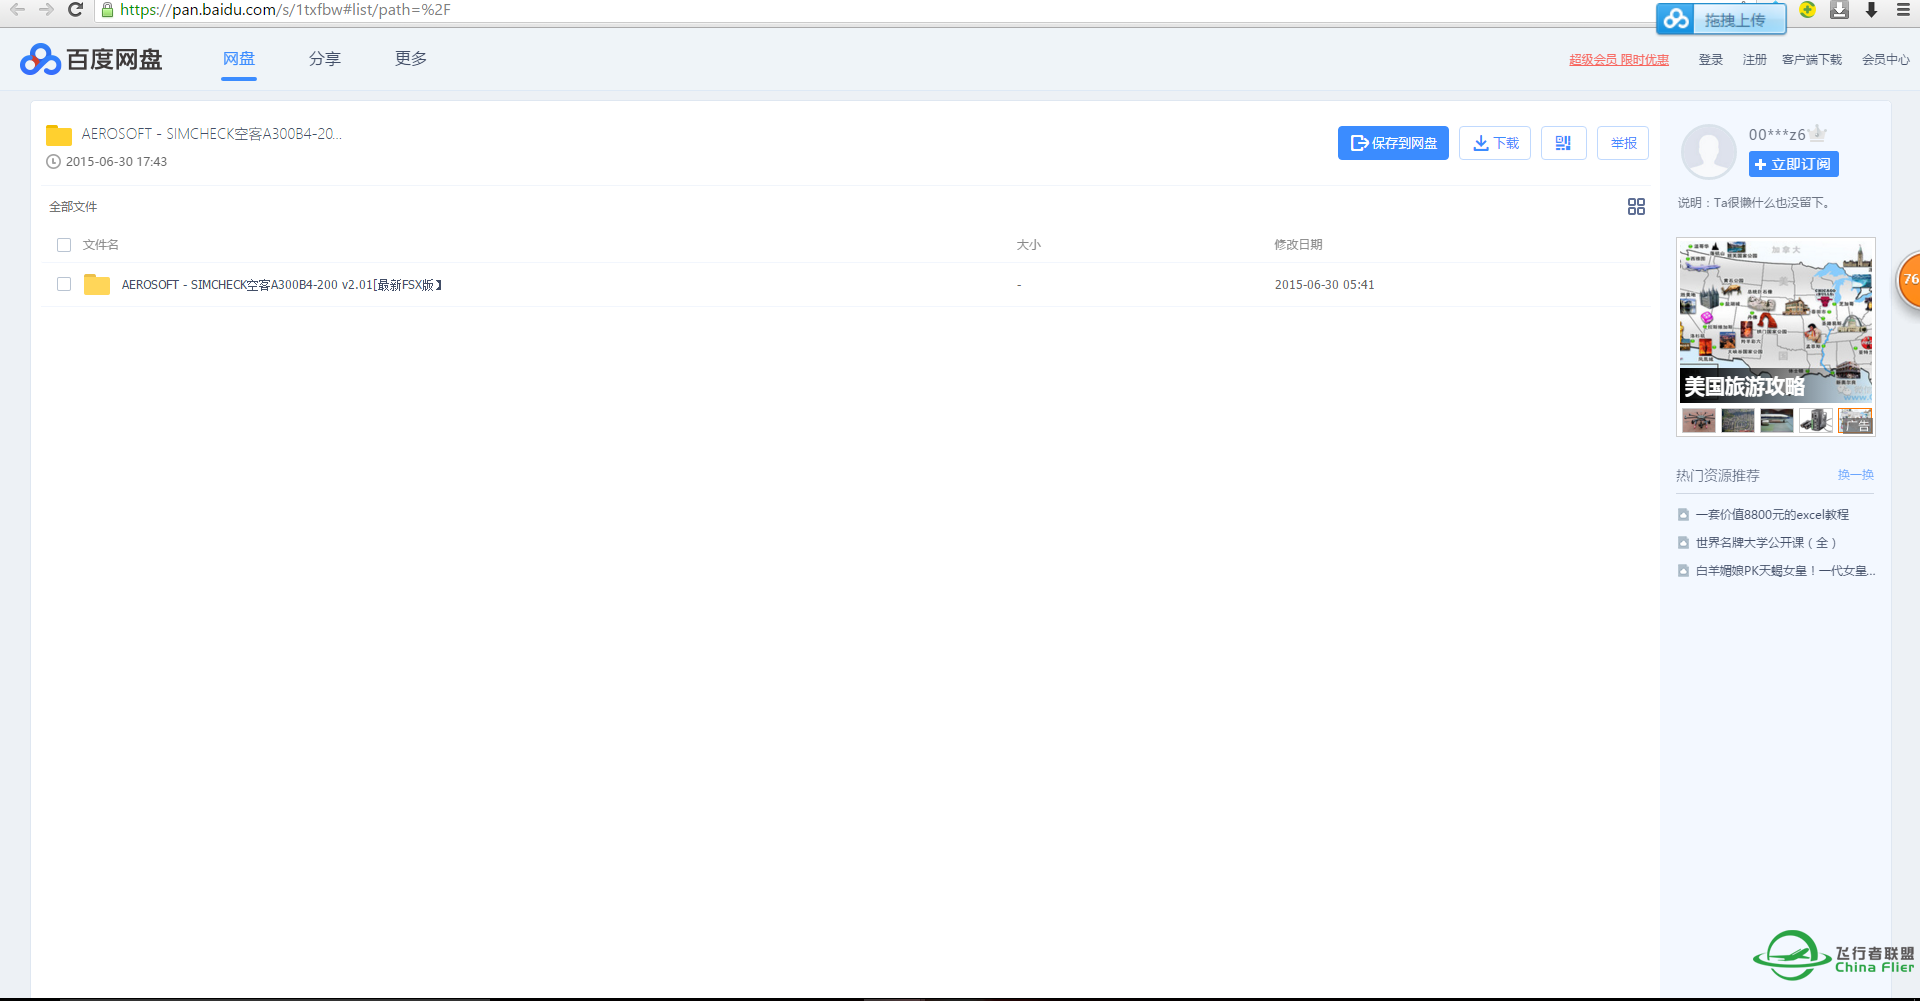Click the 下载 download button
The width and height of the screenshot is (1920, 1001).
[x=1494, y=143]
